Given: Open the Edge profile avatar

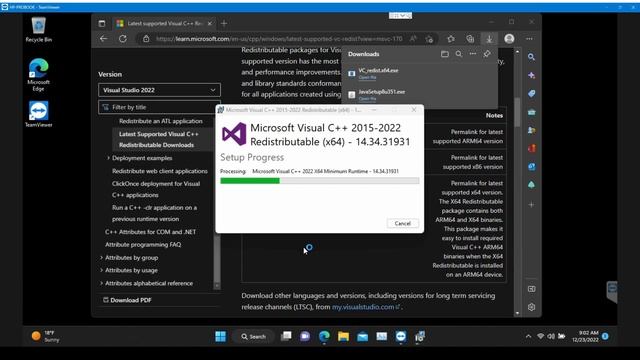Looking at the screenshot, I should [509, 39].
